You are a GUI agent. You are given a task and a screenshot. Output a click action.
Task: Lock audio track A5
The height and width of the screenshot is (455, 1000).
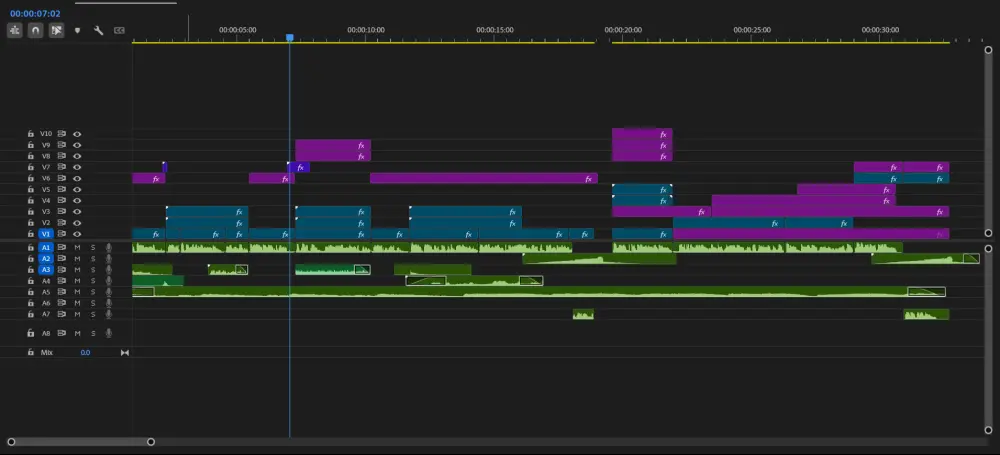(31, 292)
